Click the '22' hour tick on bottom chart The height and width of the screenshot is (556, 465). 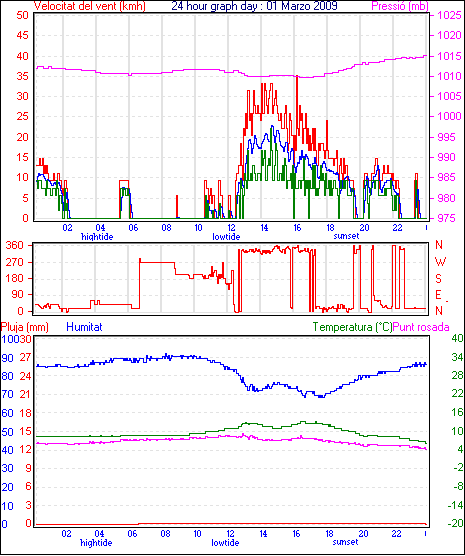[x=397, y=533]
